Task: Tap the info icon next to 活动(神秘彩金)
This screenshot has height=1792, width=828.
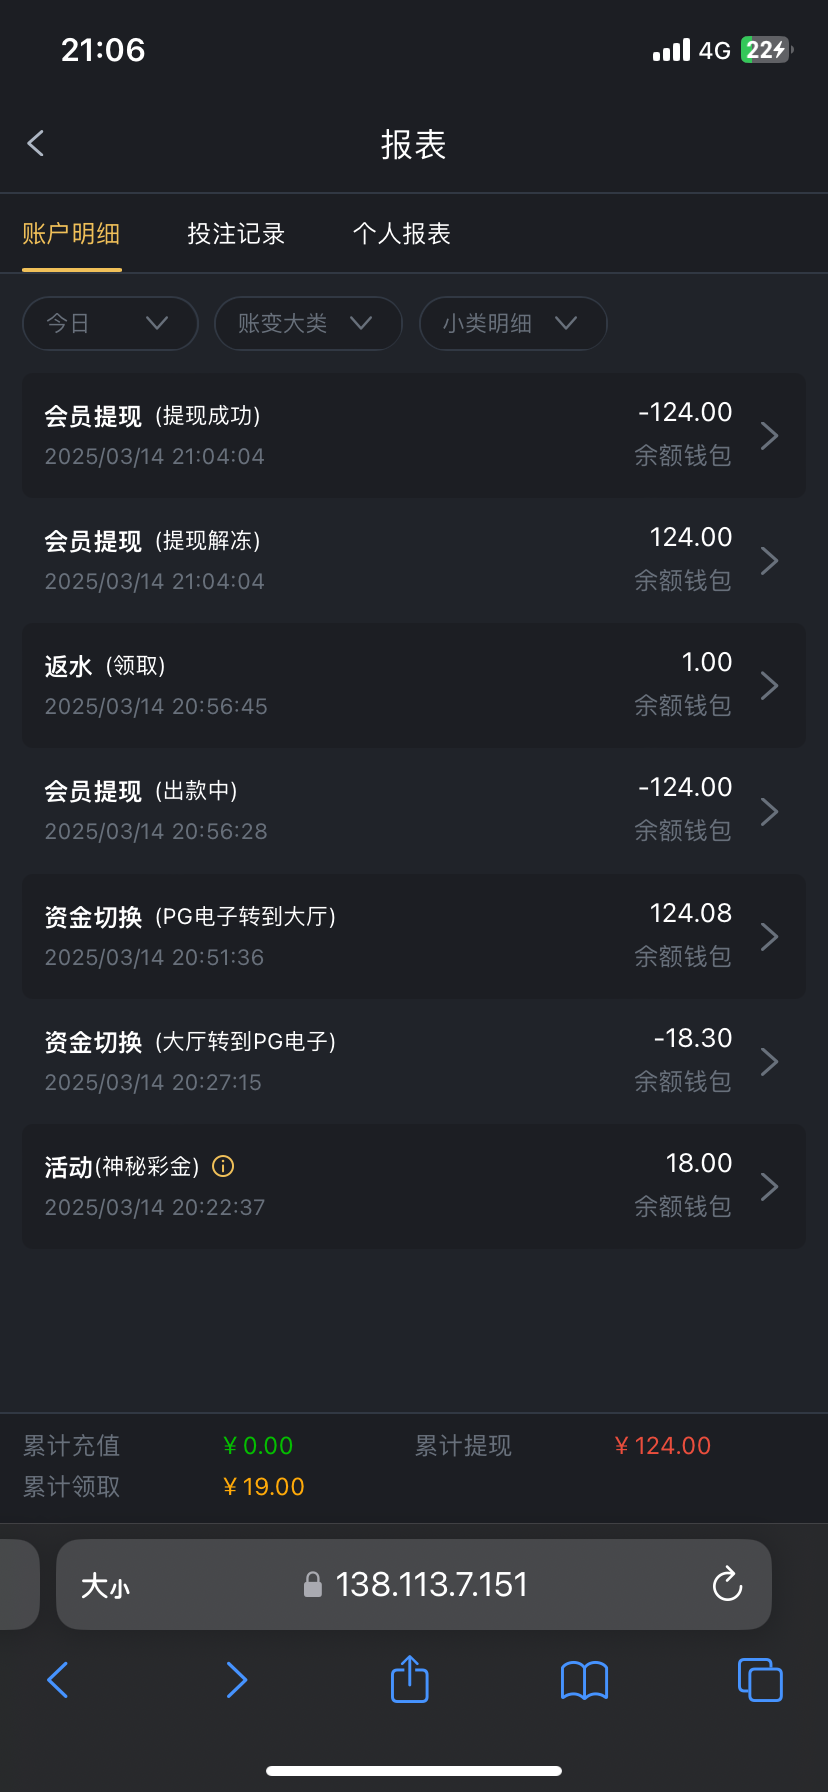Action: (x=224, y=1166)
